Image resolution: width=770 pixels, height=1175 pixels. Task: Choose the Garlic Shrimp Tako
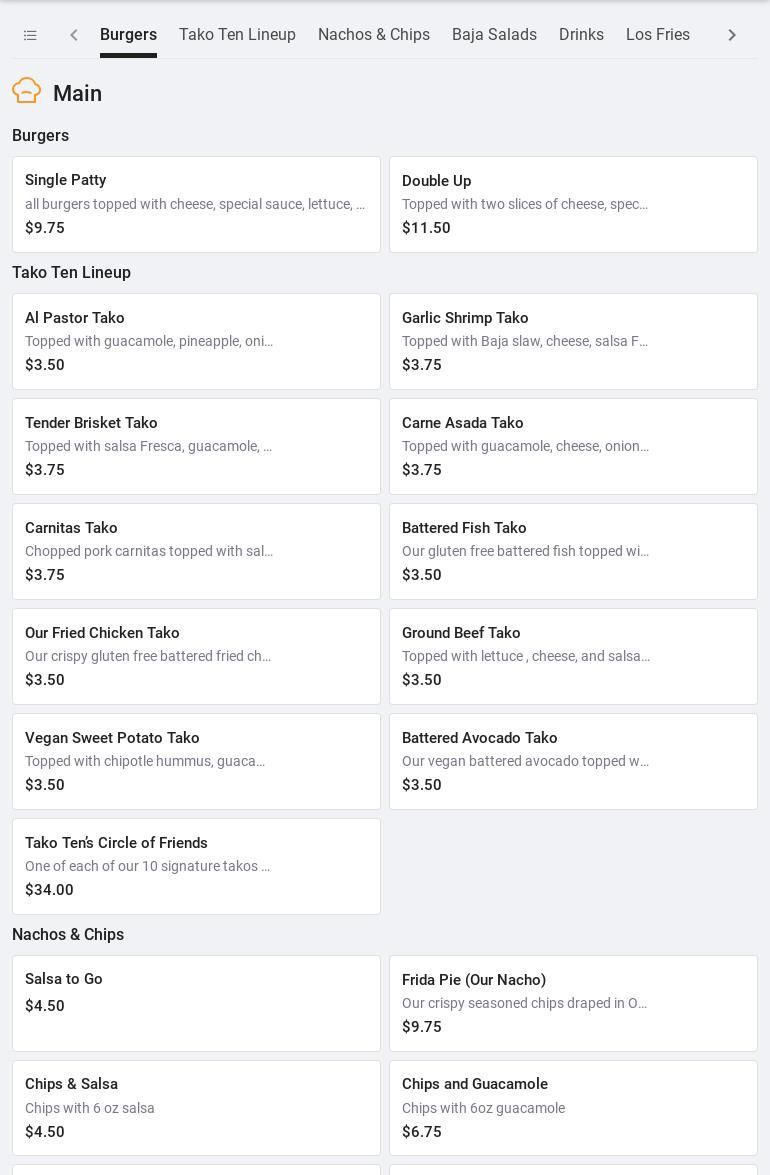click(573, 341)
